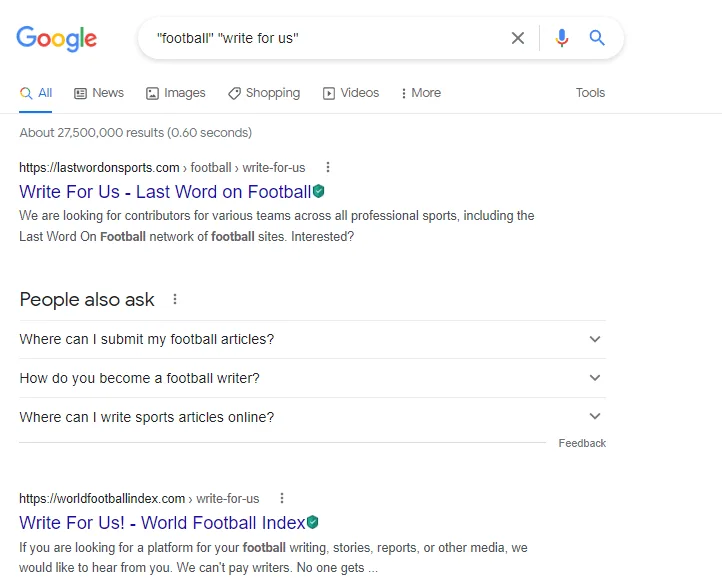Screen dimensions: 722x578
Task: Expand "How do you become a football writer?"
Action: point(595,378)
